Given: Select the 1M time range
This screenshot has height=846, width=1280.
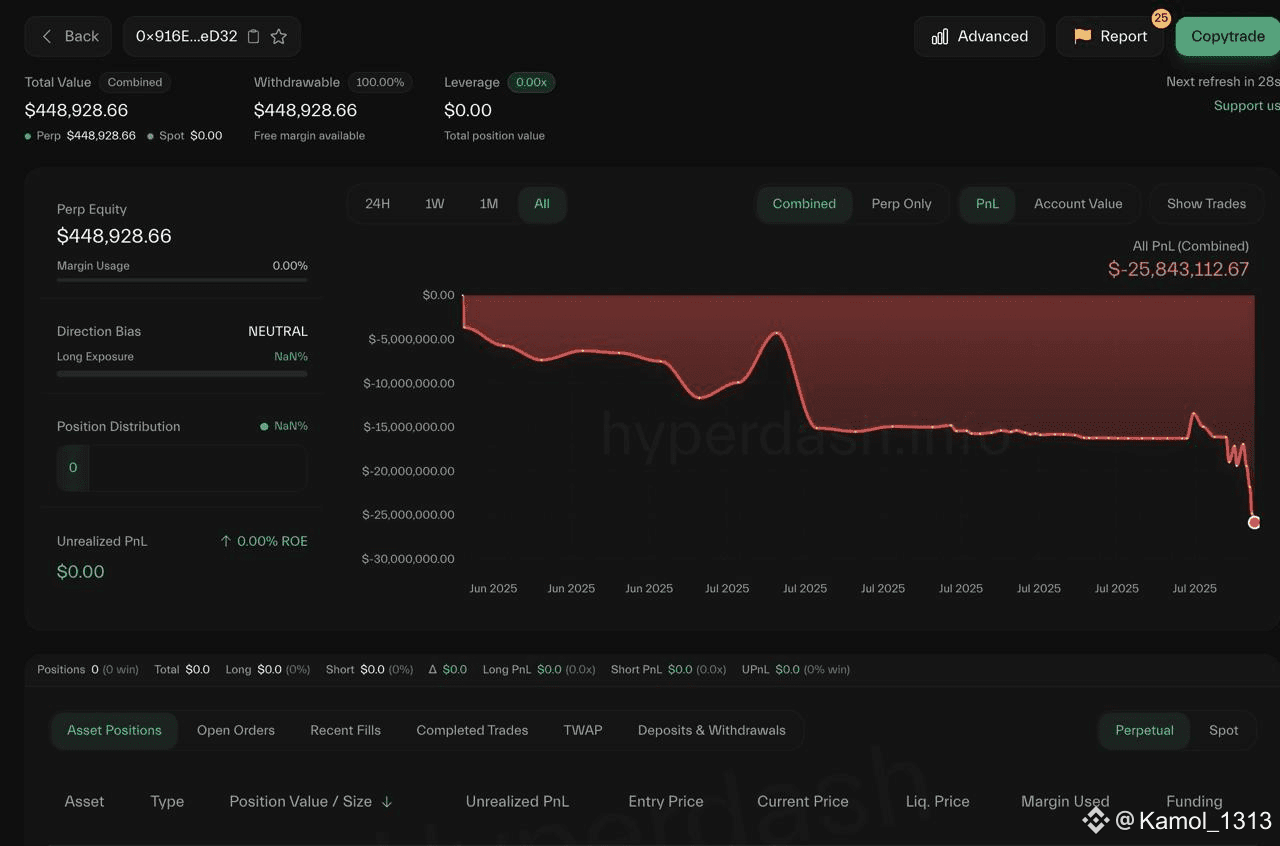Looking at the screenshot, I should pos(488,204).
